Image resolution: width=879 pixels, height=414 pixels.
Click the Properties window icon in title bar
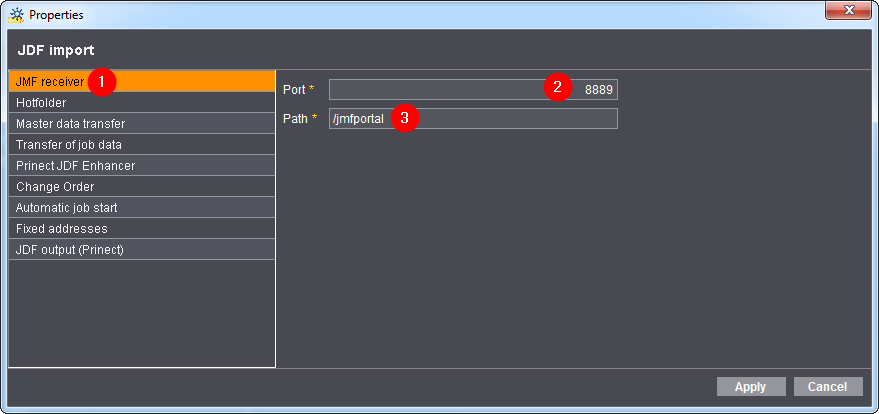click(x=15, y=15)
